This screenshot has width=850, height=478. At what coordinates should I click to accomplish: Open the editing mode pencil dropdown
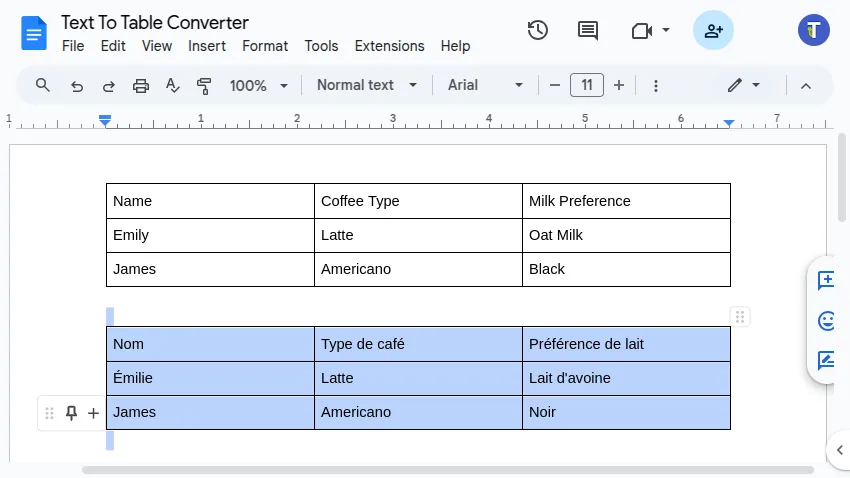click(x=744, y=85)
